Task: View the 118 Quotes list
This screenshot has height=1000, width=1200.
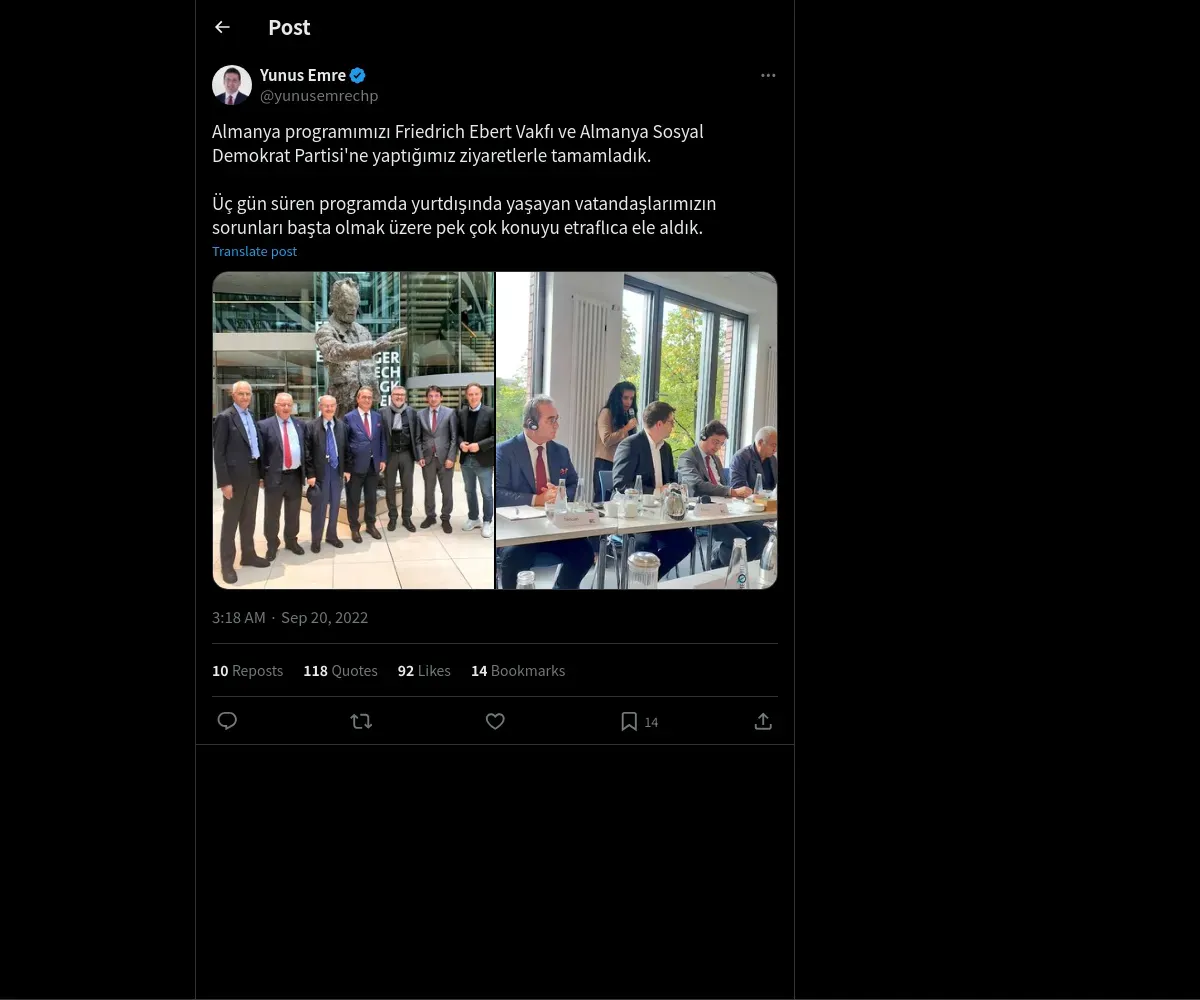Action: click(x=340, y=671)
